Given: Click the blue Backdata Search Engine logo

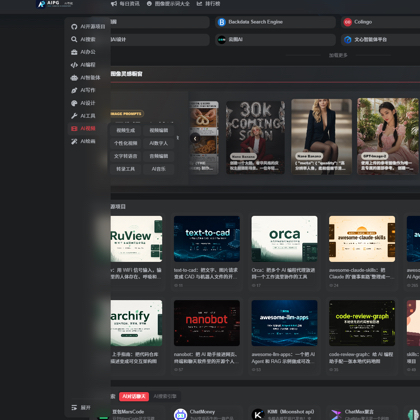Looking at the screenshot, I should 222,22.
